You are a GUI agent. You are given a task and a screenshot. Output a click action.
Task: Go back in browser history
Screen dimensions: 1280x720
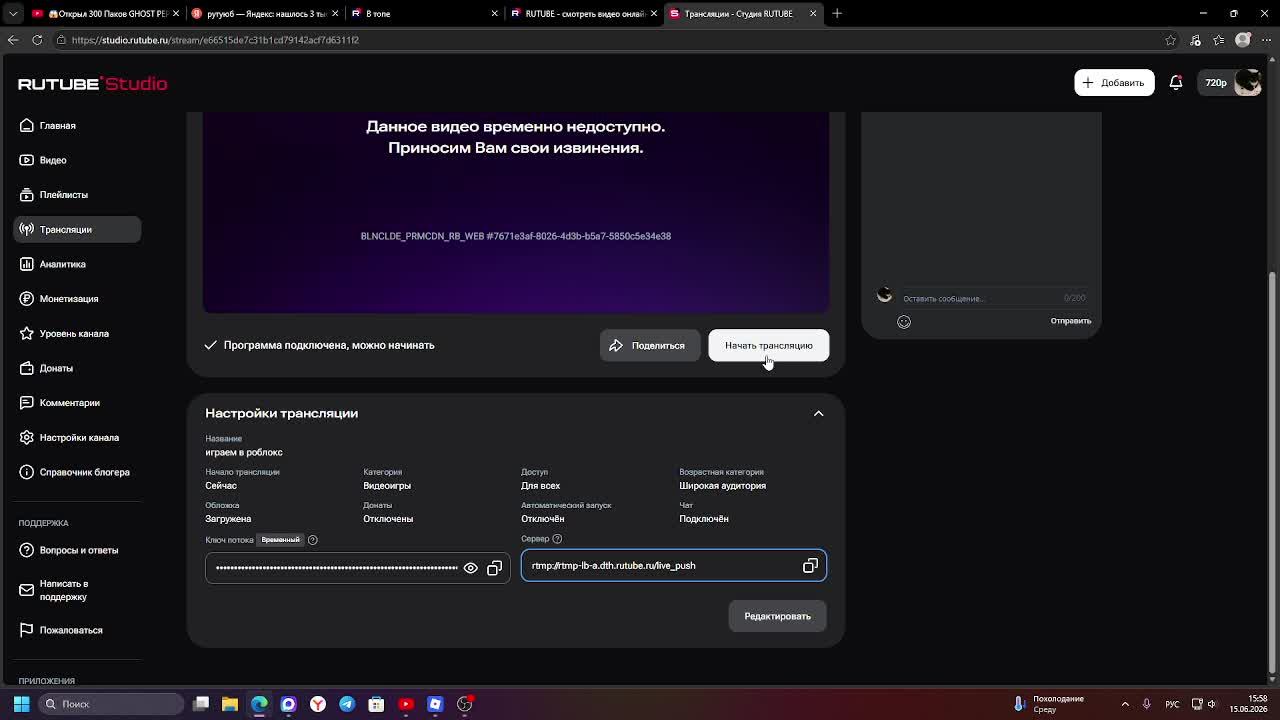(13, 40)
